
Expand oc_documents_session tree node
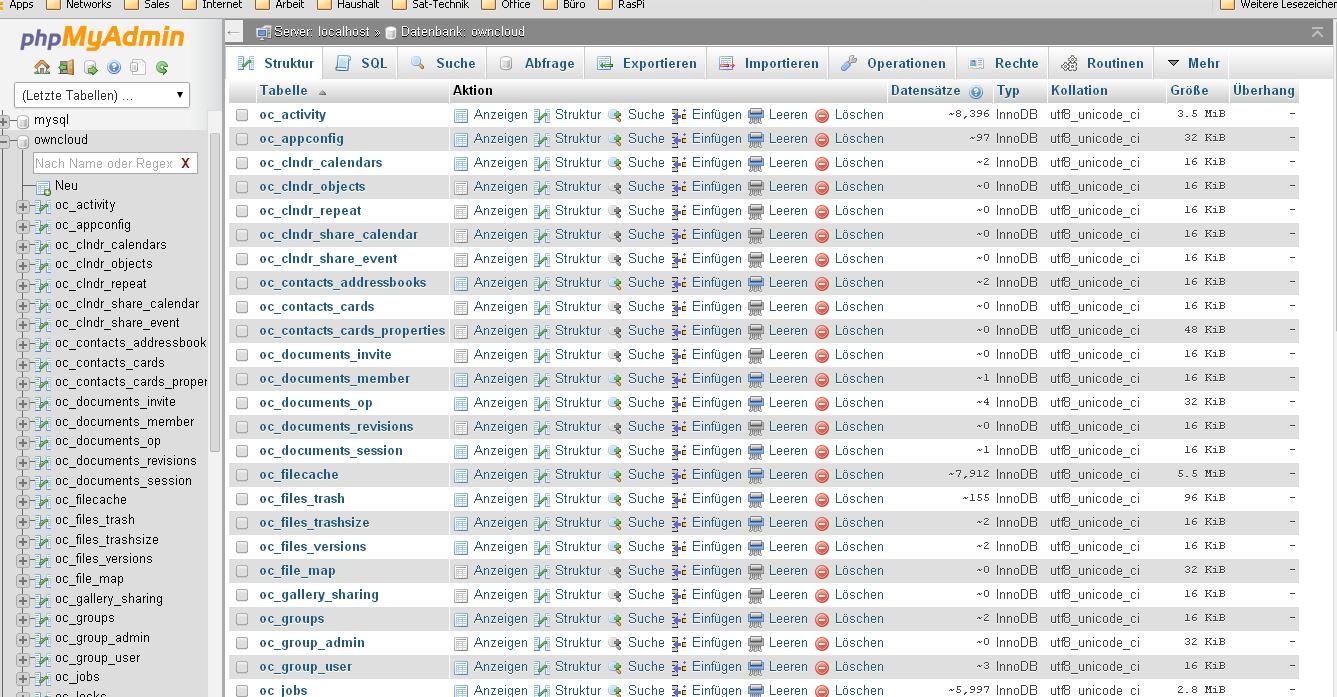pos(23,481)
